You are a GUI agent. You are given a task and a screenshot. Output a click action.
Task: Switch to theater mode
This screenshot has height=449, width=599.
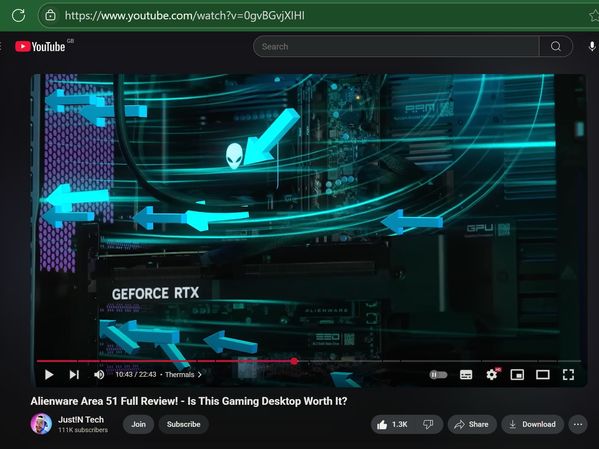[543, 374]
